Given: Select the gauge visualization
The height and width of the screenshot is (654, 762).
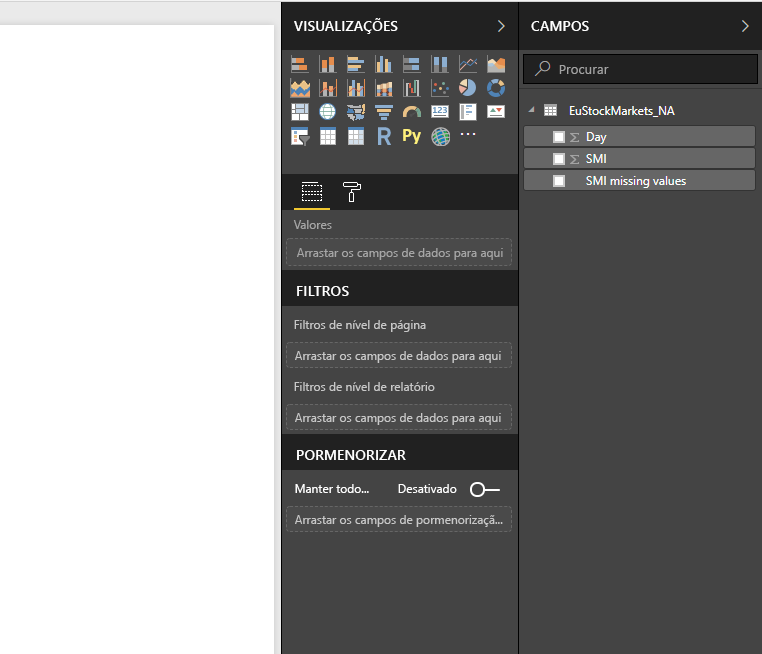Looking at the screenshot, I should 412,112.
